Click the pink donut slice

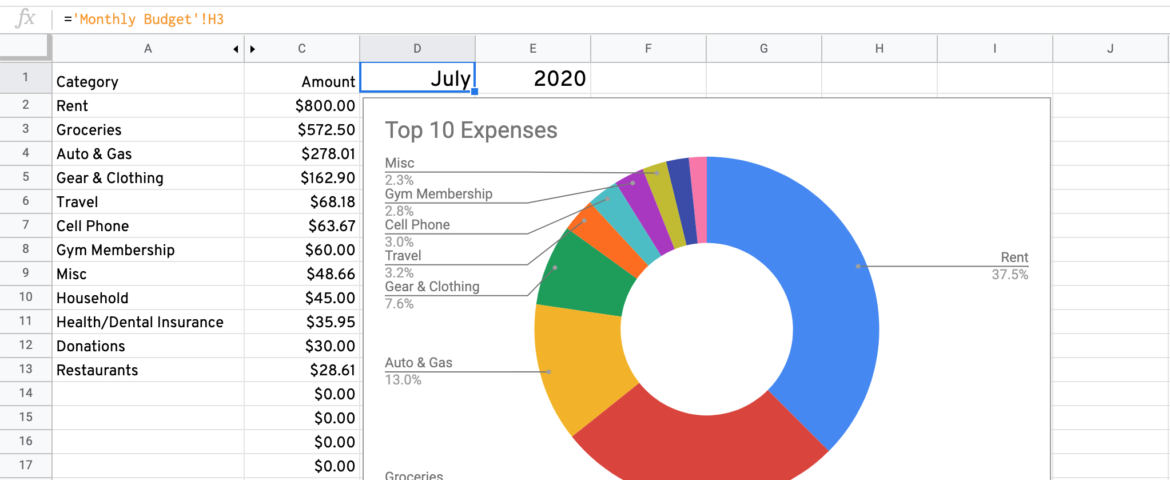(x=698, y=199)
